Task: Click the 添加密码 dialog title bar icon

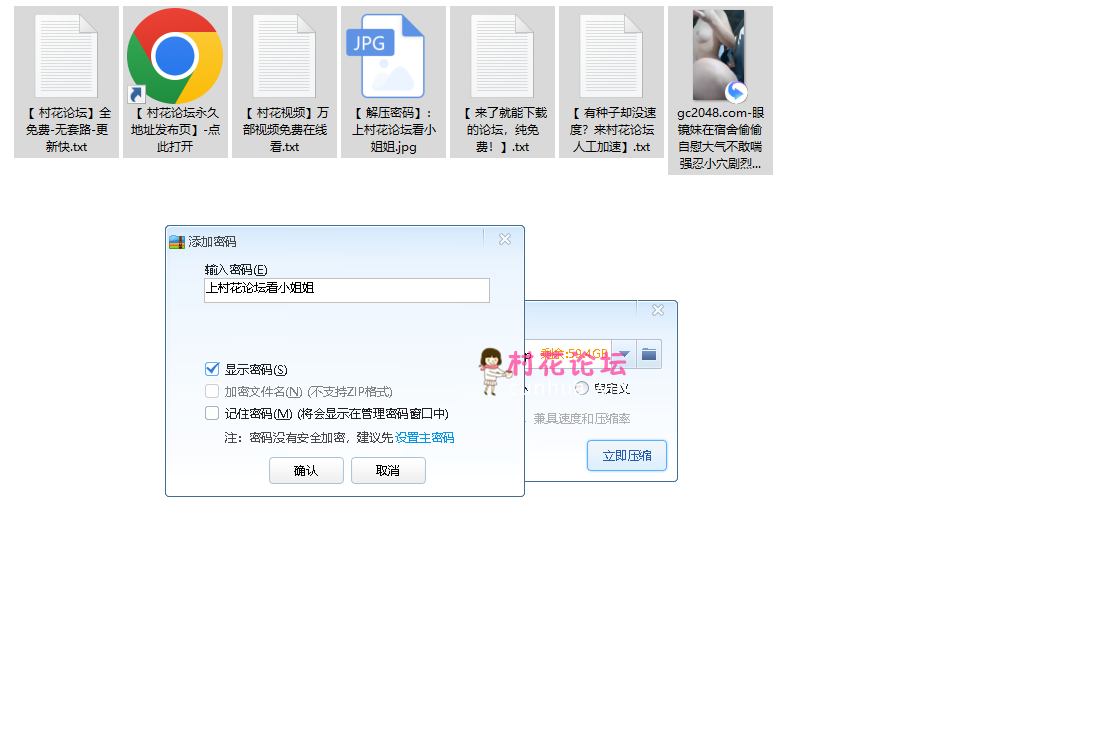Action: (175, 240)
